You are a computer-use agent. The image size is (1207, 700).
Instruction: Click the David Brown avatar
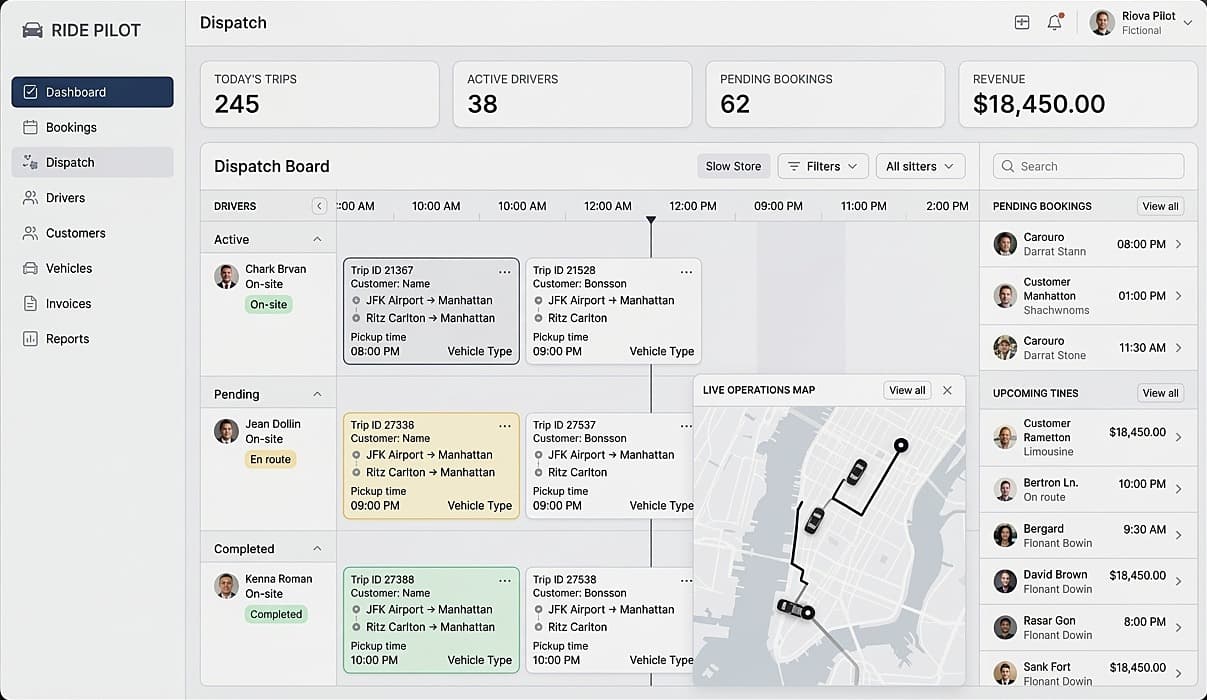coord(1005,581)
